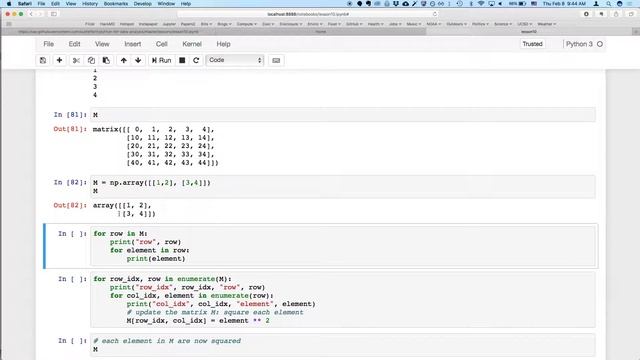Open the Window menu in menu bar
Viewport: 640px width, 360px height.
click(166, 4)
